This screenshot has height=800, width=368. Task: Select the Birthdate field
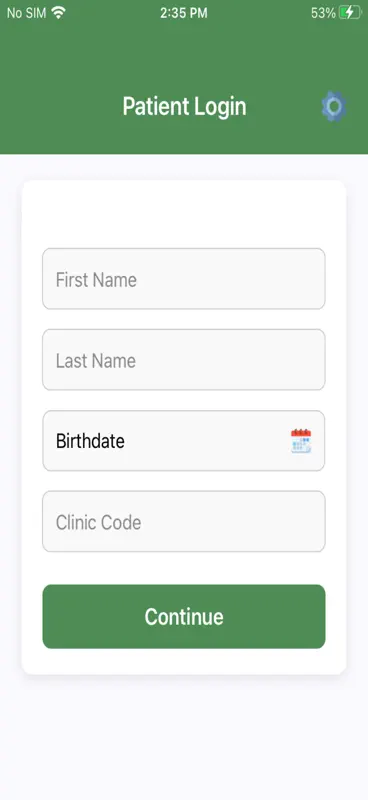(184, 441)
